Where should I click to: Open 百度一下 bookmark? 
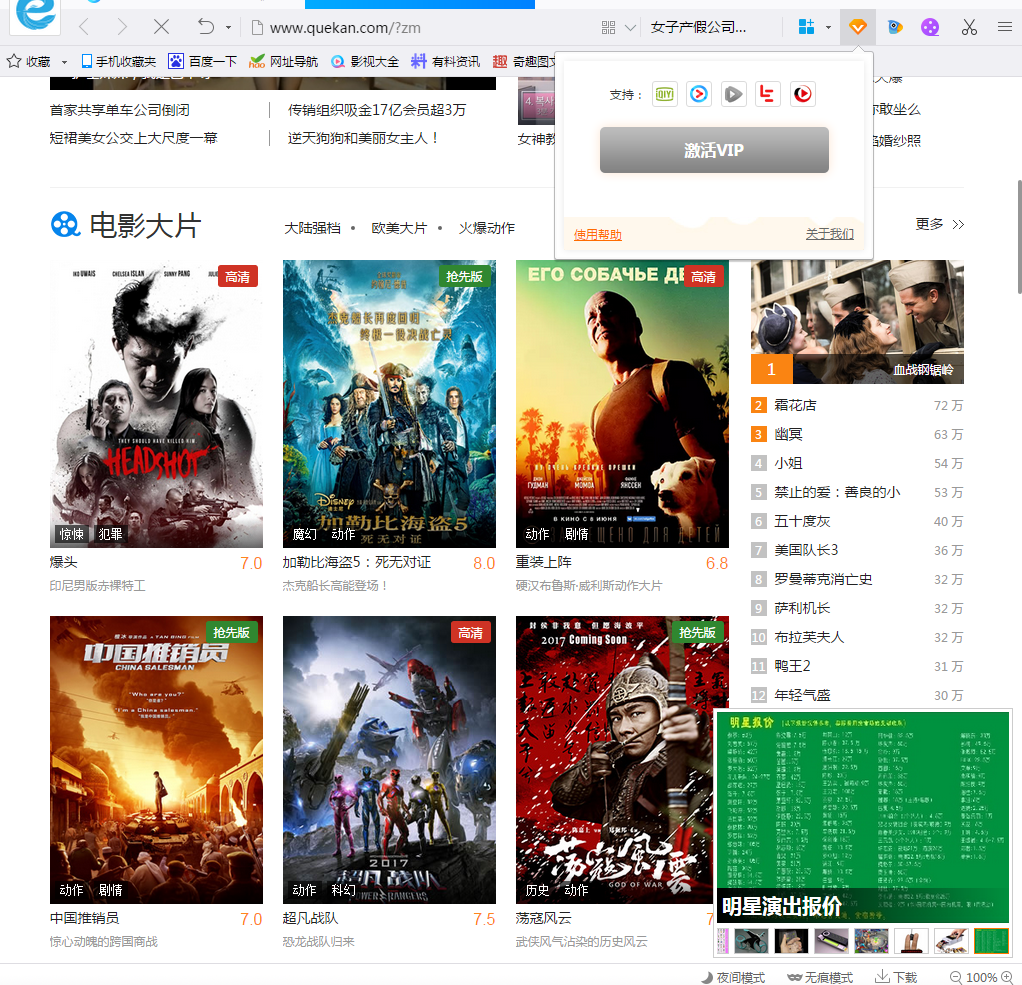[202, 61]
